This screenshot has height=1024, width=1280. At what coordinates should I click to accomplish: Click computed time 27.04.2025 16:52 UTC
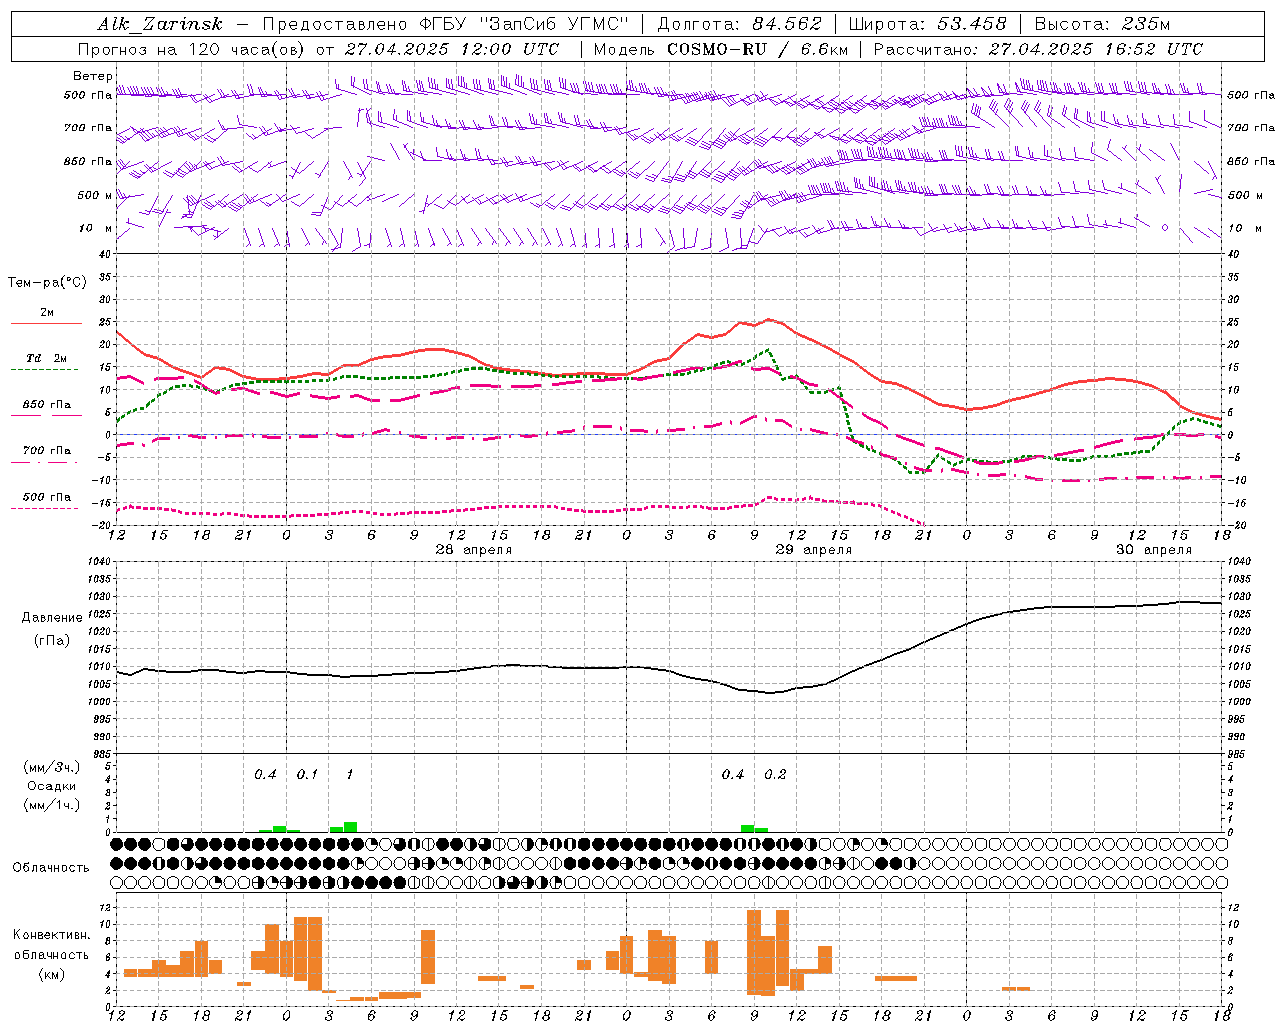1095,49
